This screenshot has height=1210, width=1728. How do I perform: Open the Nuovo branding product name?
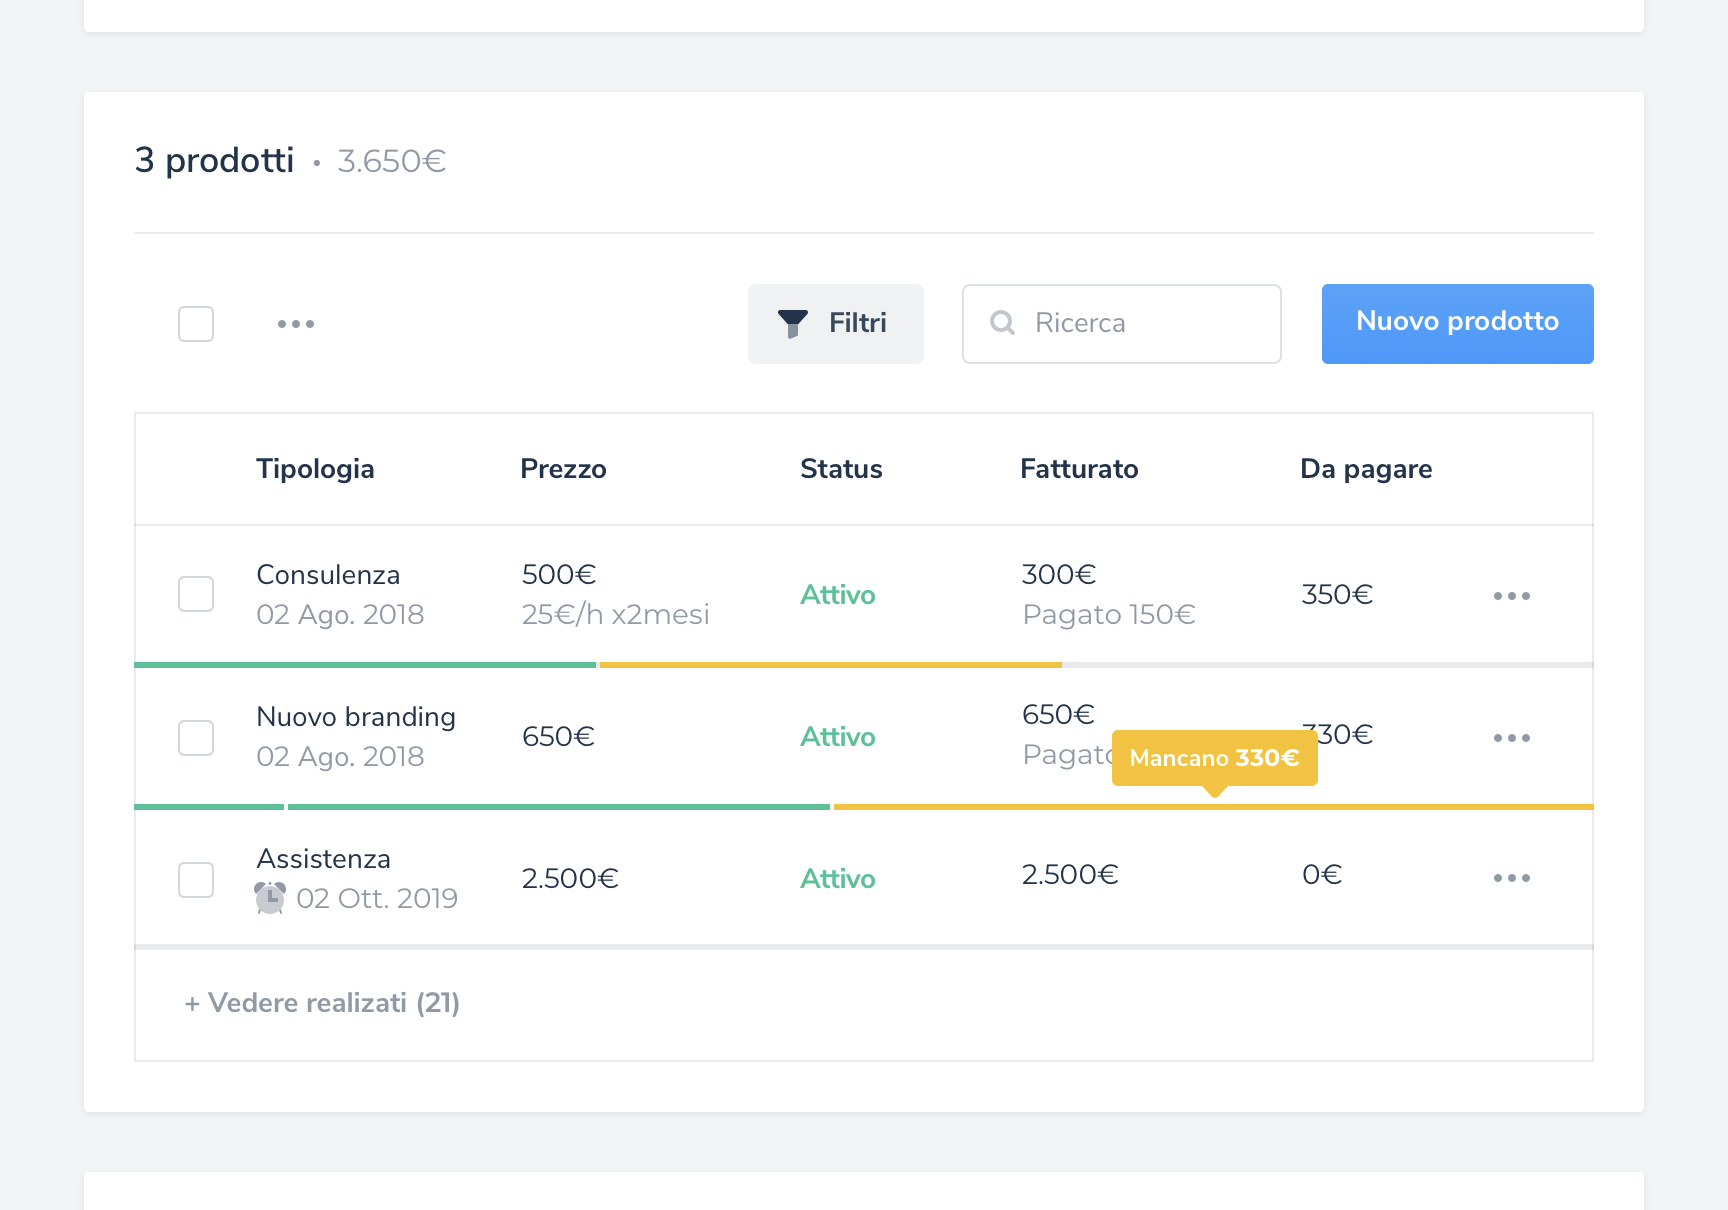tap(356, 717)
